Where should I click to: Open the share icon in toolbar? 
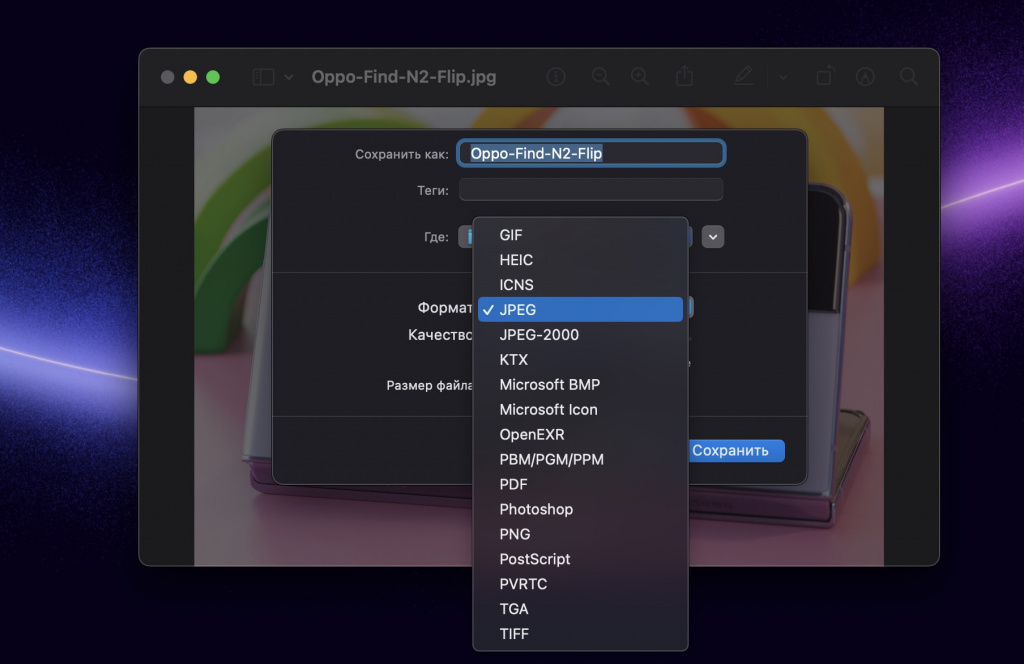point(684,76)
